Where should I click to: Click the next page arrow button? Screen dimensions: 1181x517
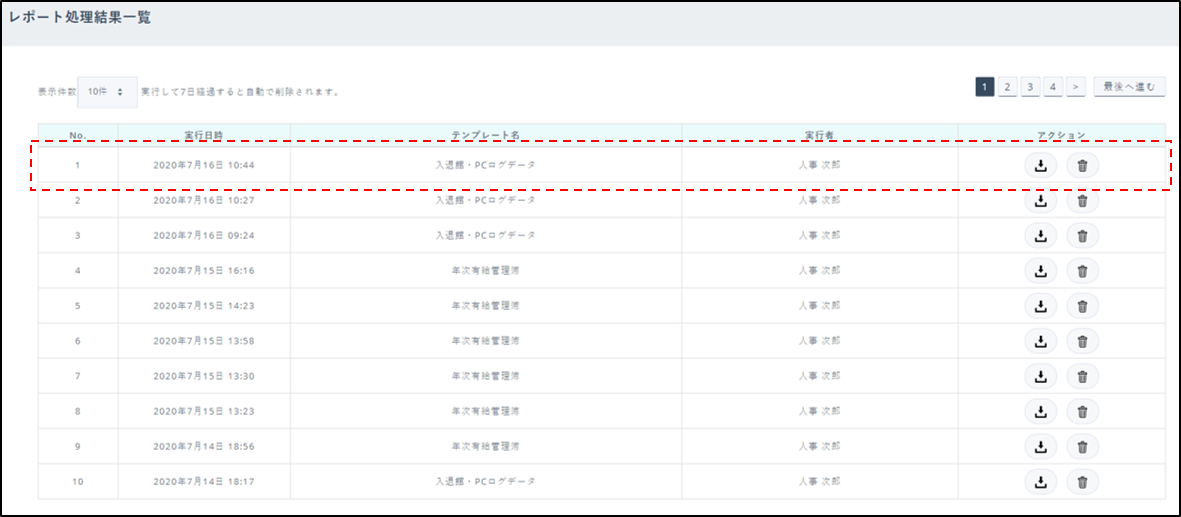click(1076, 87)
